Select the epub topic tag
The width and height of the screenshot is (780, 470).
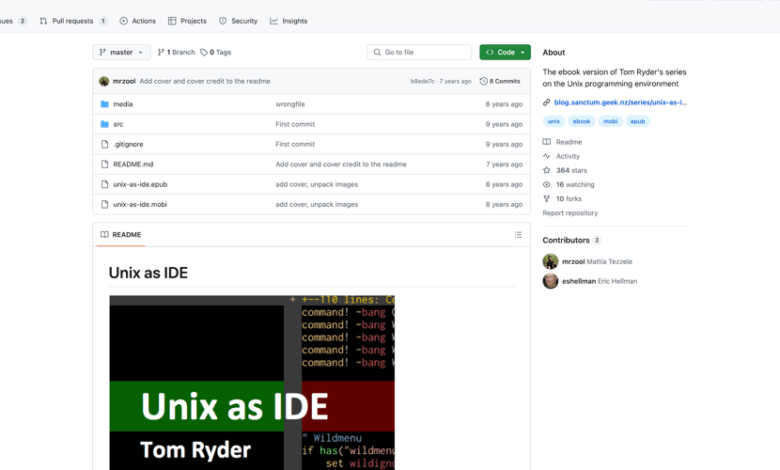coord(638,121)
